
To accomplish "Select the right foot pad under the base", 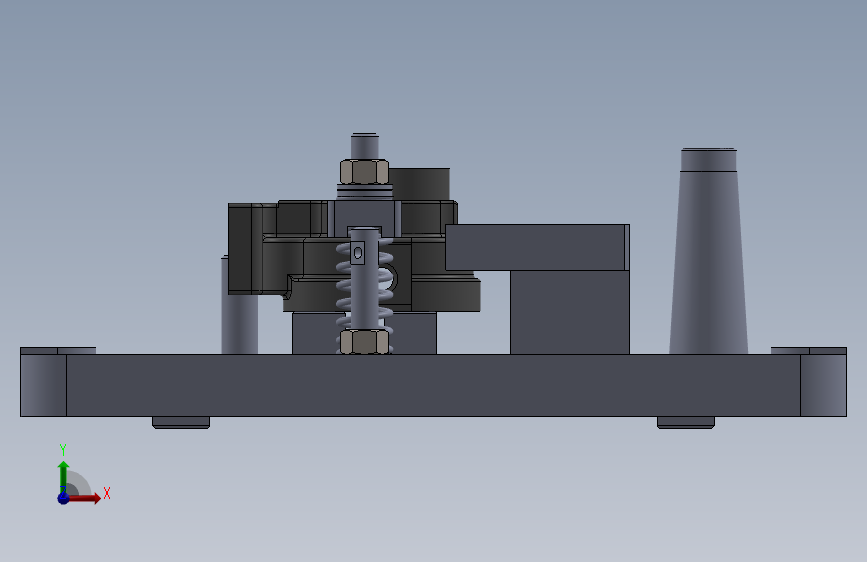I will point(686,423).
